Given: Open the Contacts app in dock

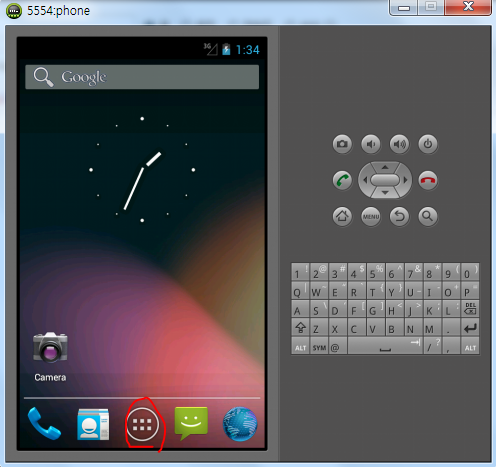Looking at the screenshot, I should pyautogui.click(x=93, y=424).
